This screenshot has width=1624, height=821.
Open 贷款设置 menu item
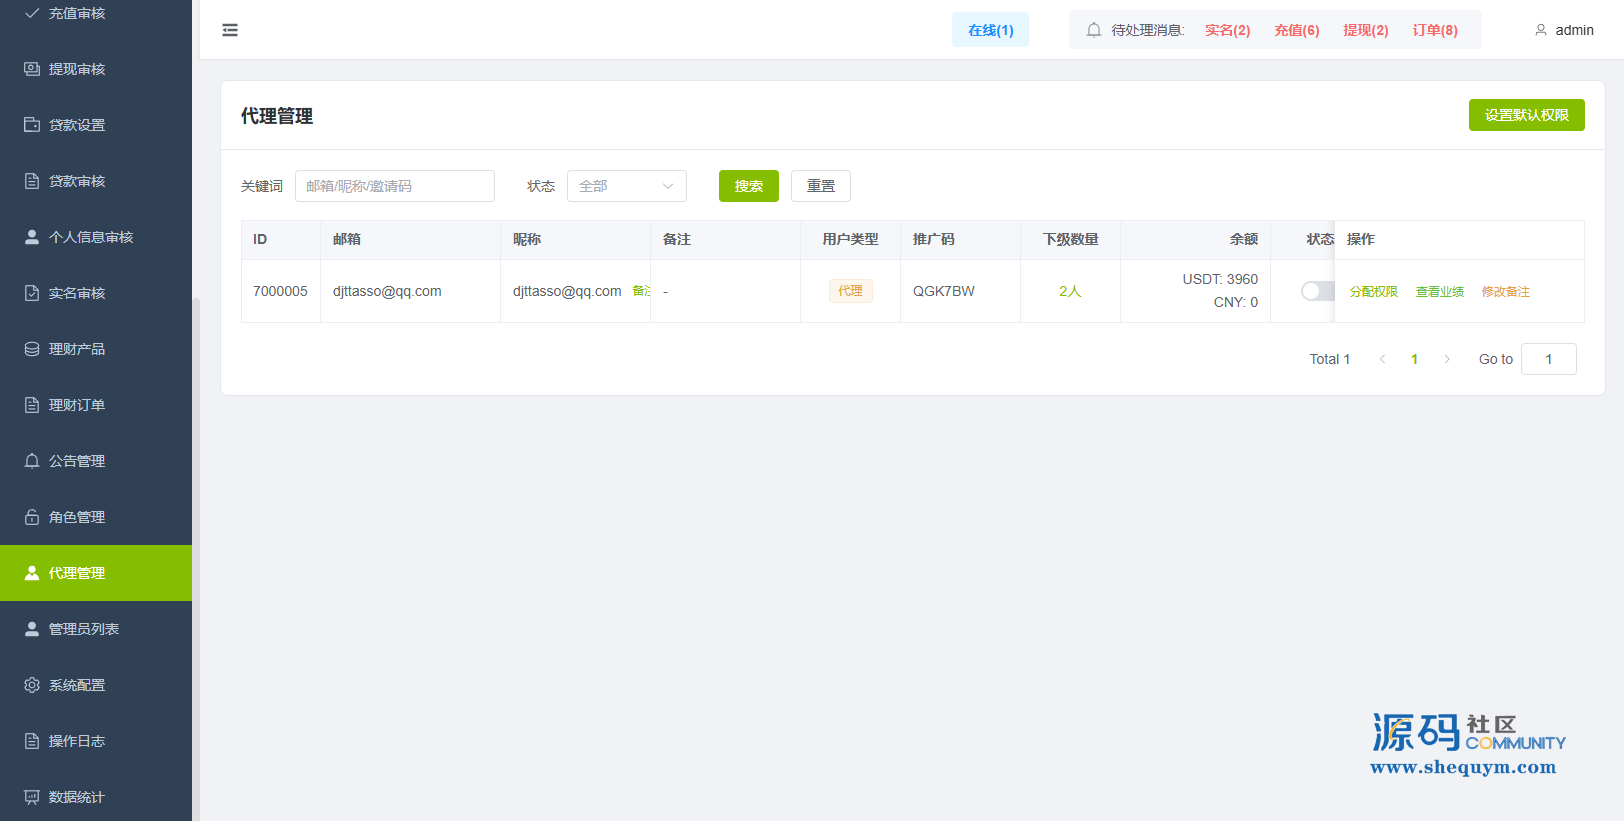point(96,125)
